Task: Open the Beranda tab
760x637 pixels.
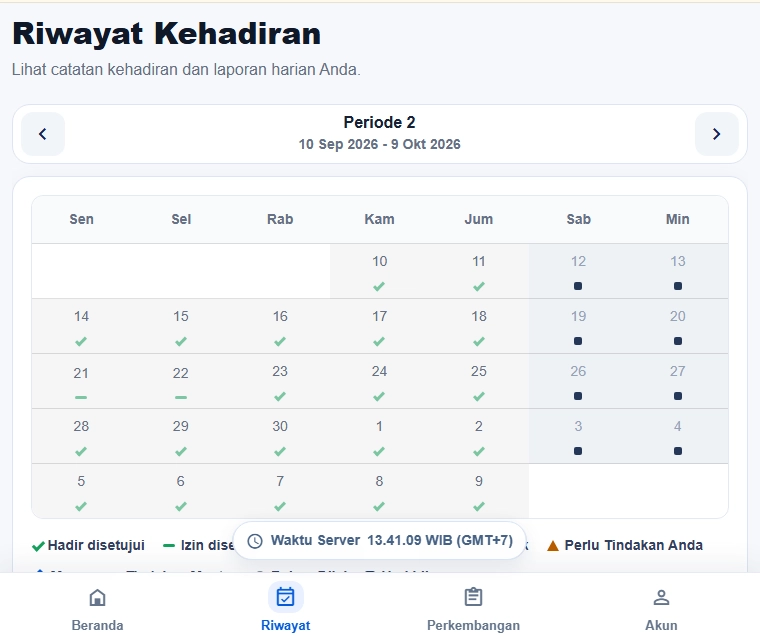Action: [x=97, y=608]
